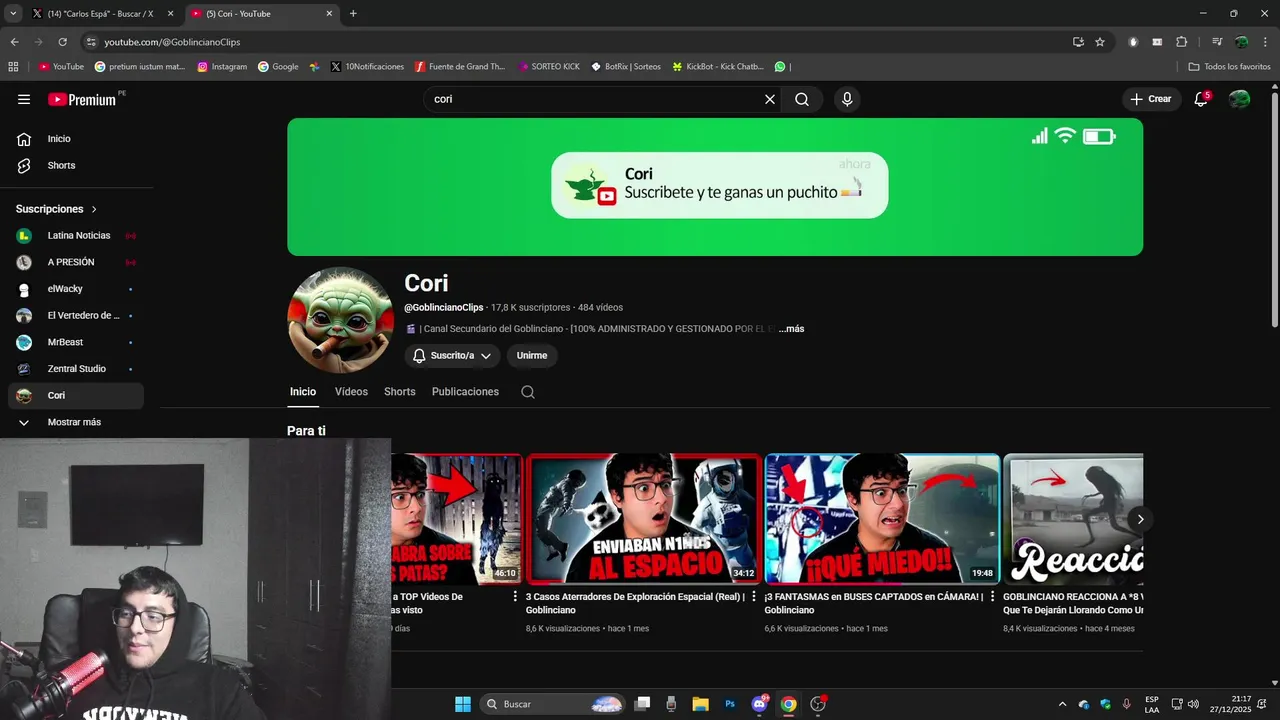Open elWacky subscription
1280x720 pixels.
[x=78, y=289]
